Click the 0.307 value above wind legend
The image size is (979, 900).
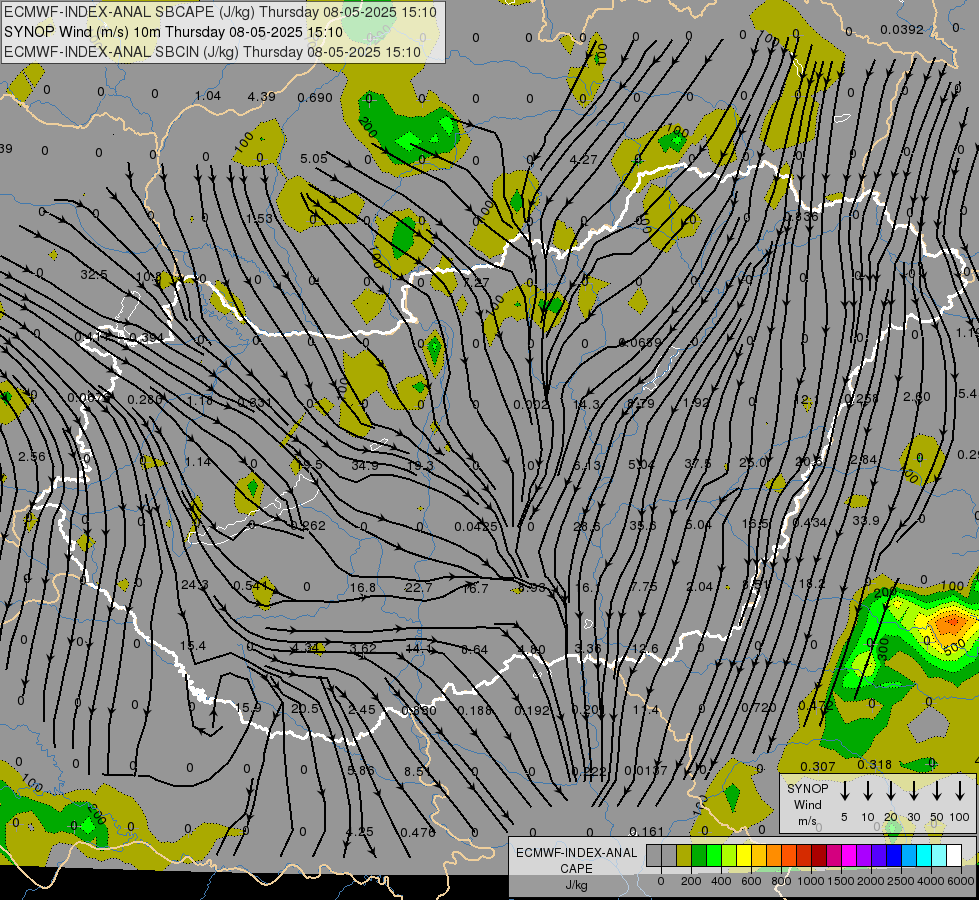tap(817, 766)
